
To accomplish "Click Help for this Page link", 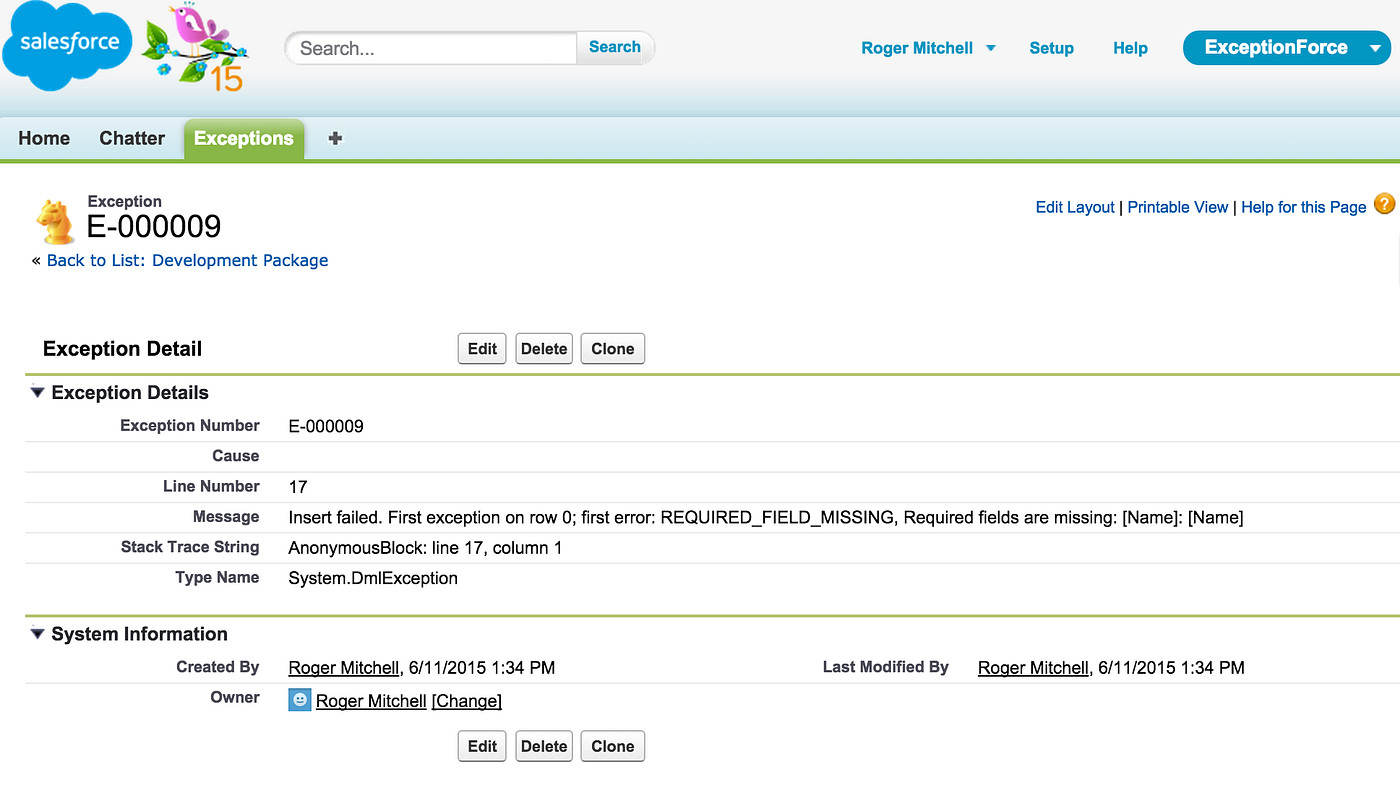I will pyautogui.click(x=1304, y=207).
